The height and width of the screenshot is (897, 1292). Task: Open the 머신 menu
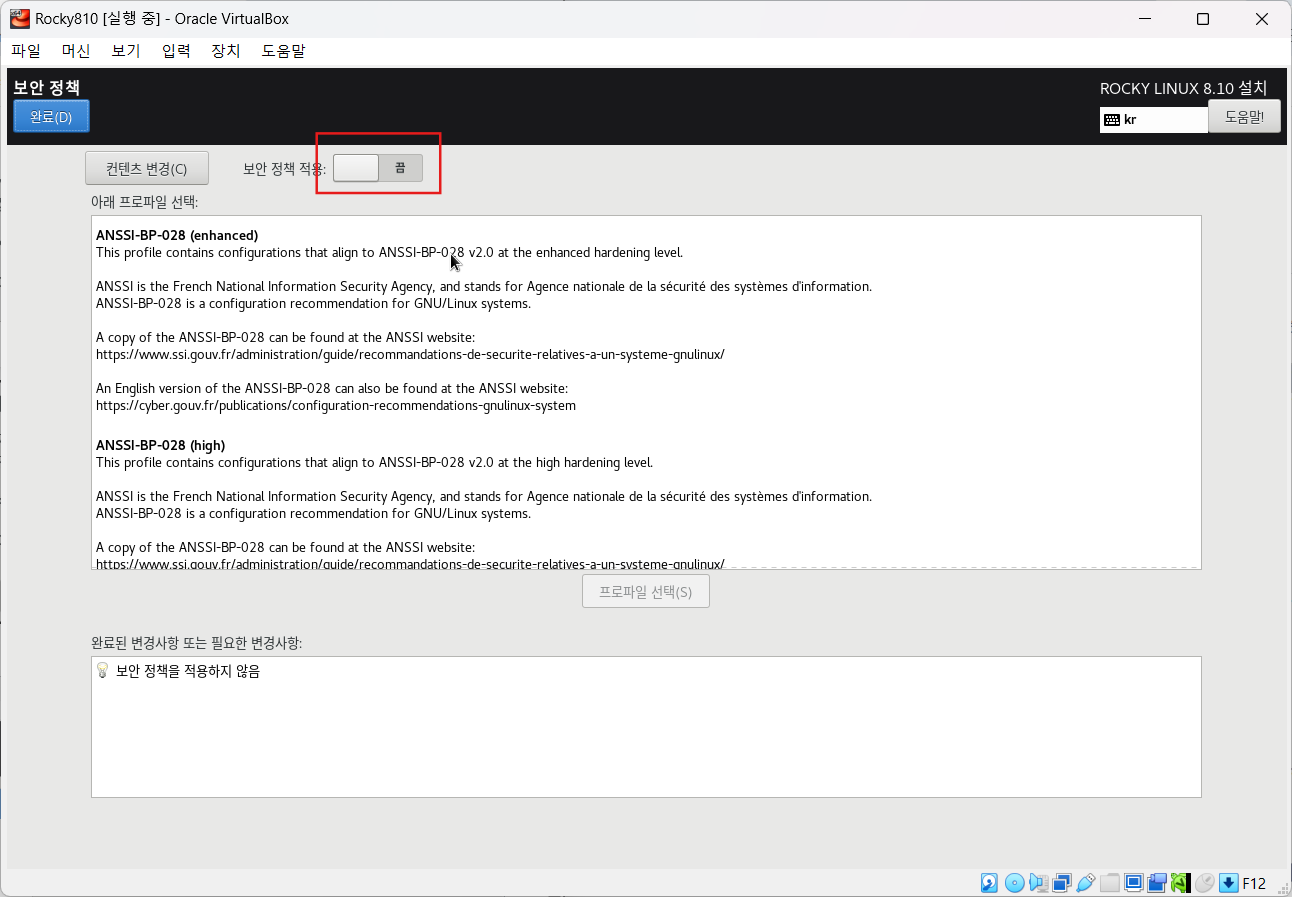pyautogui.click(x=76, y=51)
